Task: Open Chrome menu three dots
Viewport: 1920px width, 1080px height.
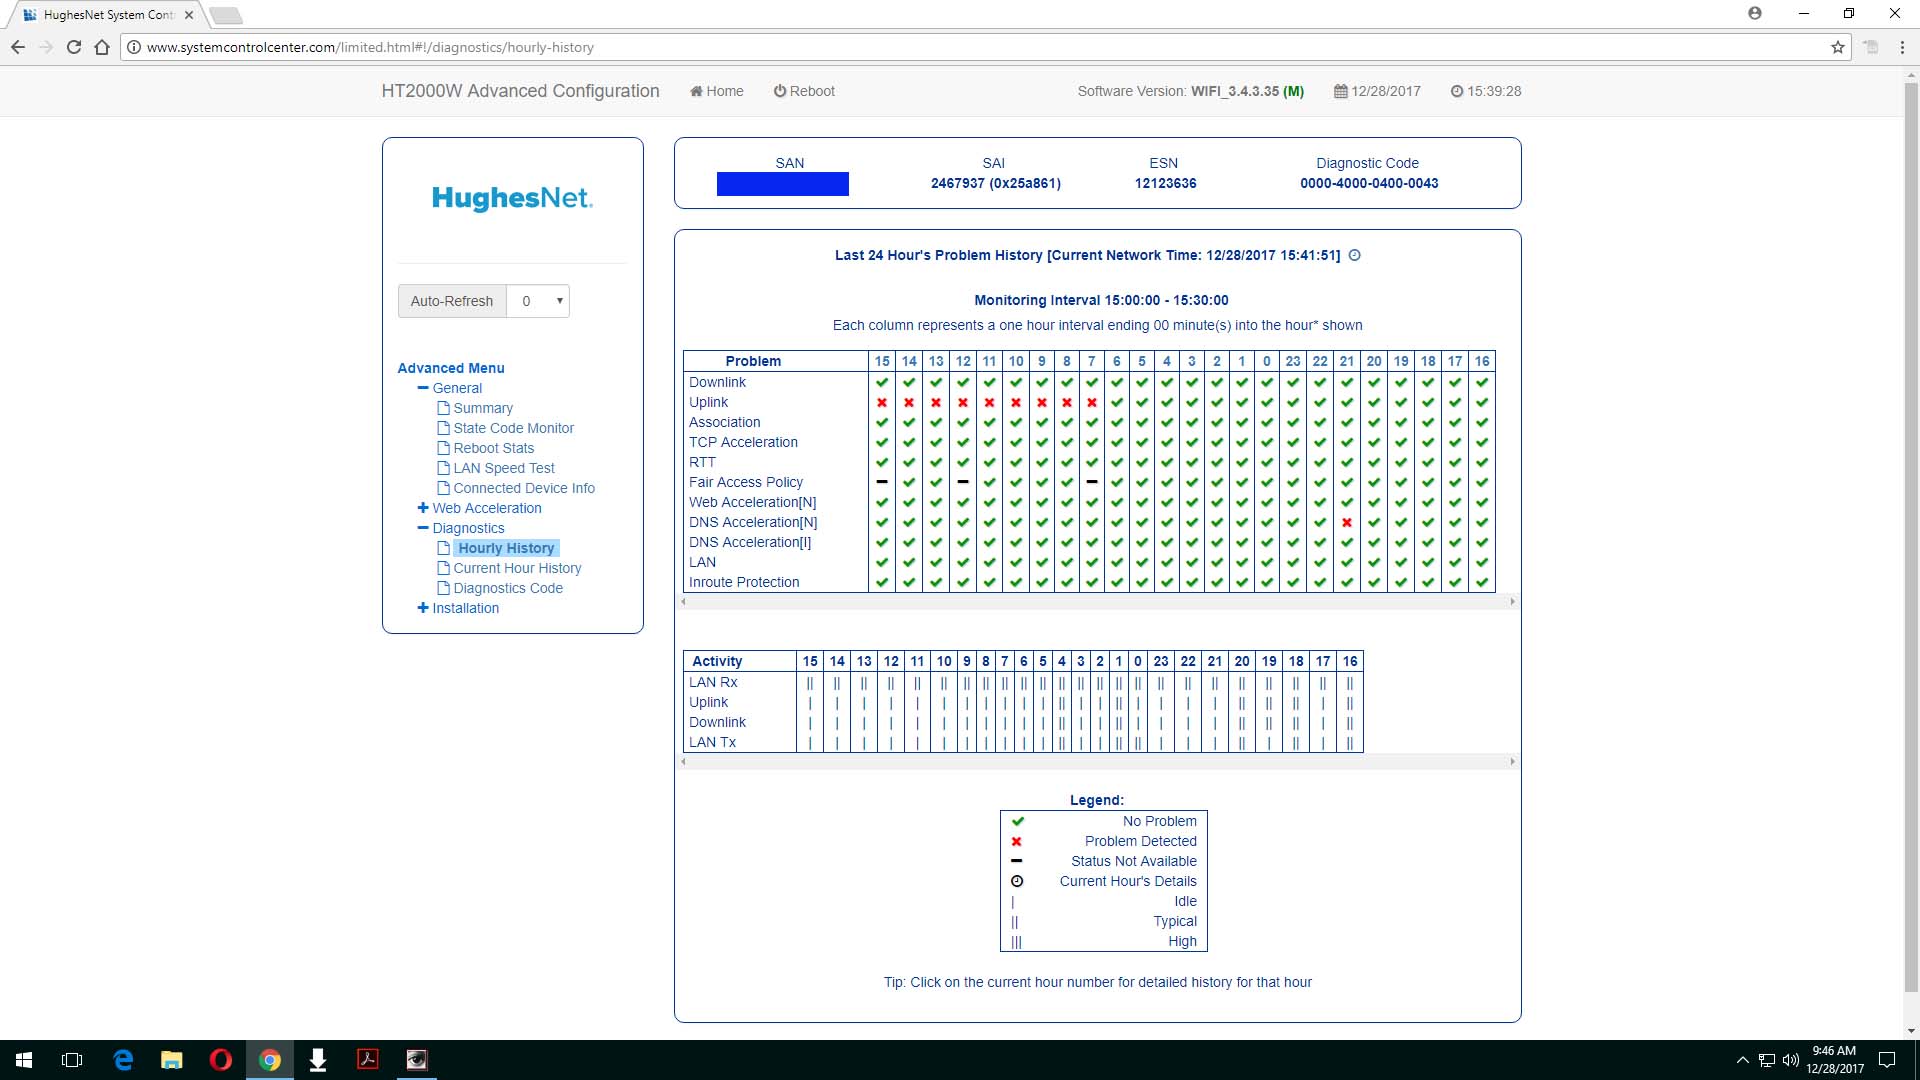Action: tap(1902, 47)
